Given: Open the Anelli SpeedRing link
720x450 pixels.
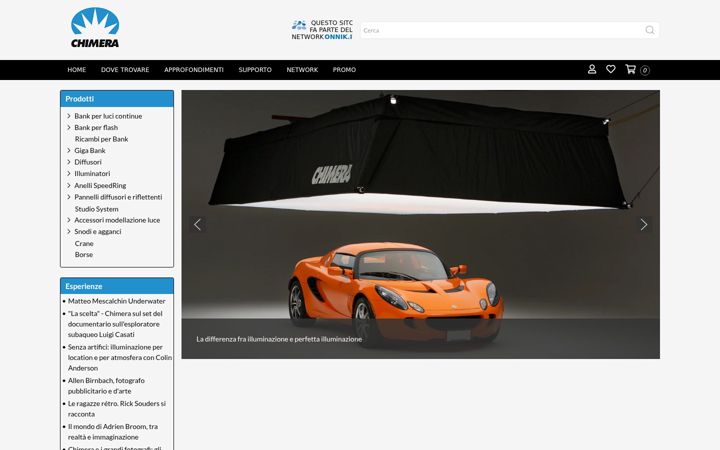Looking at the screenshot, I should click(100, 186).
